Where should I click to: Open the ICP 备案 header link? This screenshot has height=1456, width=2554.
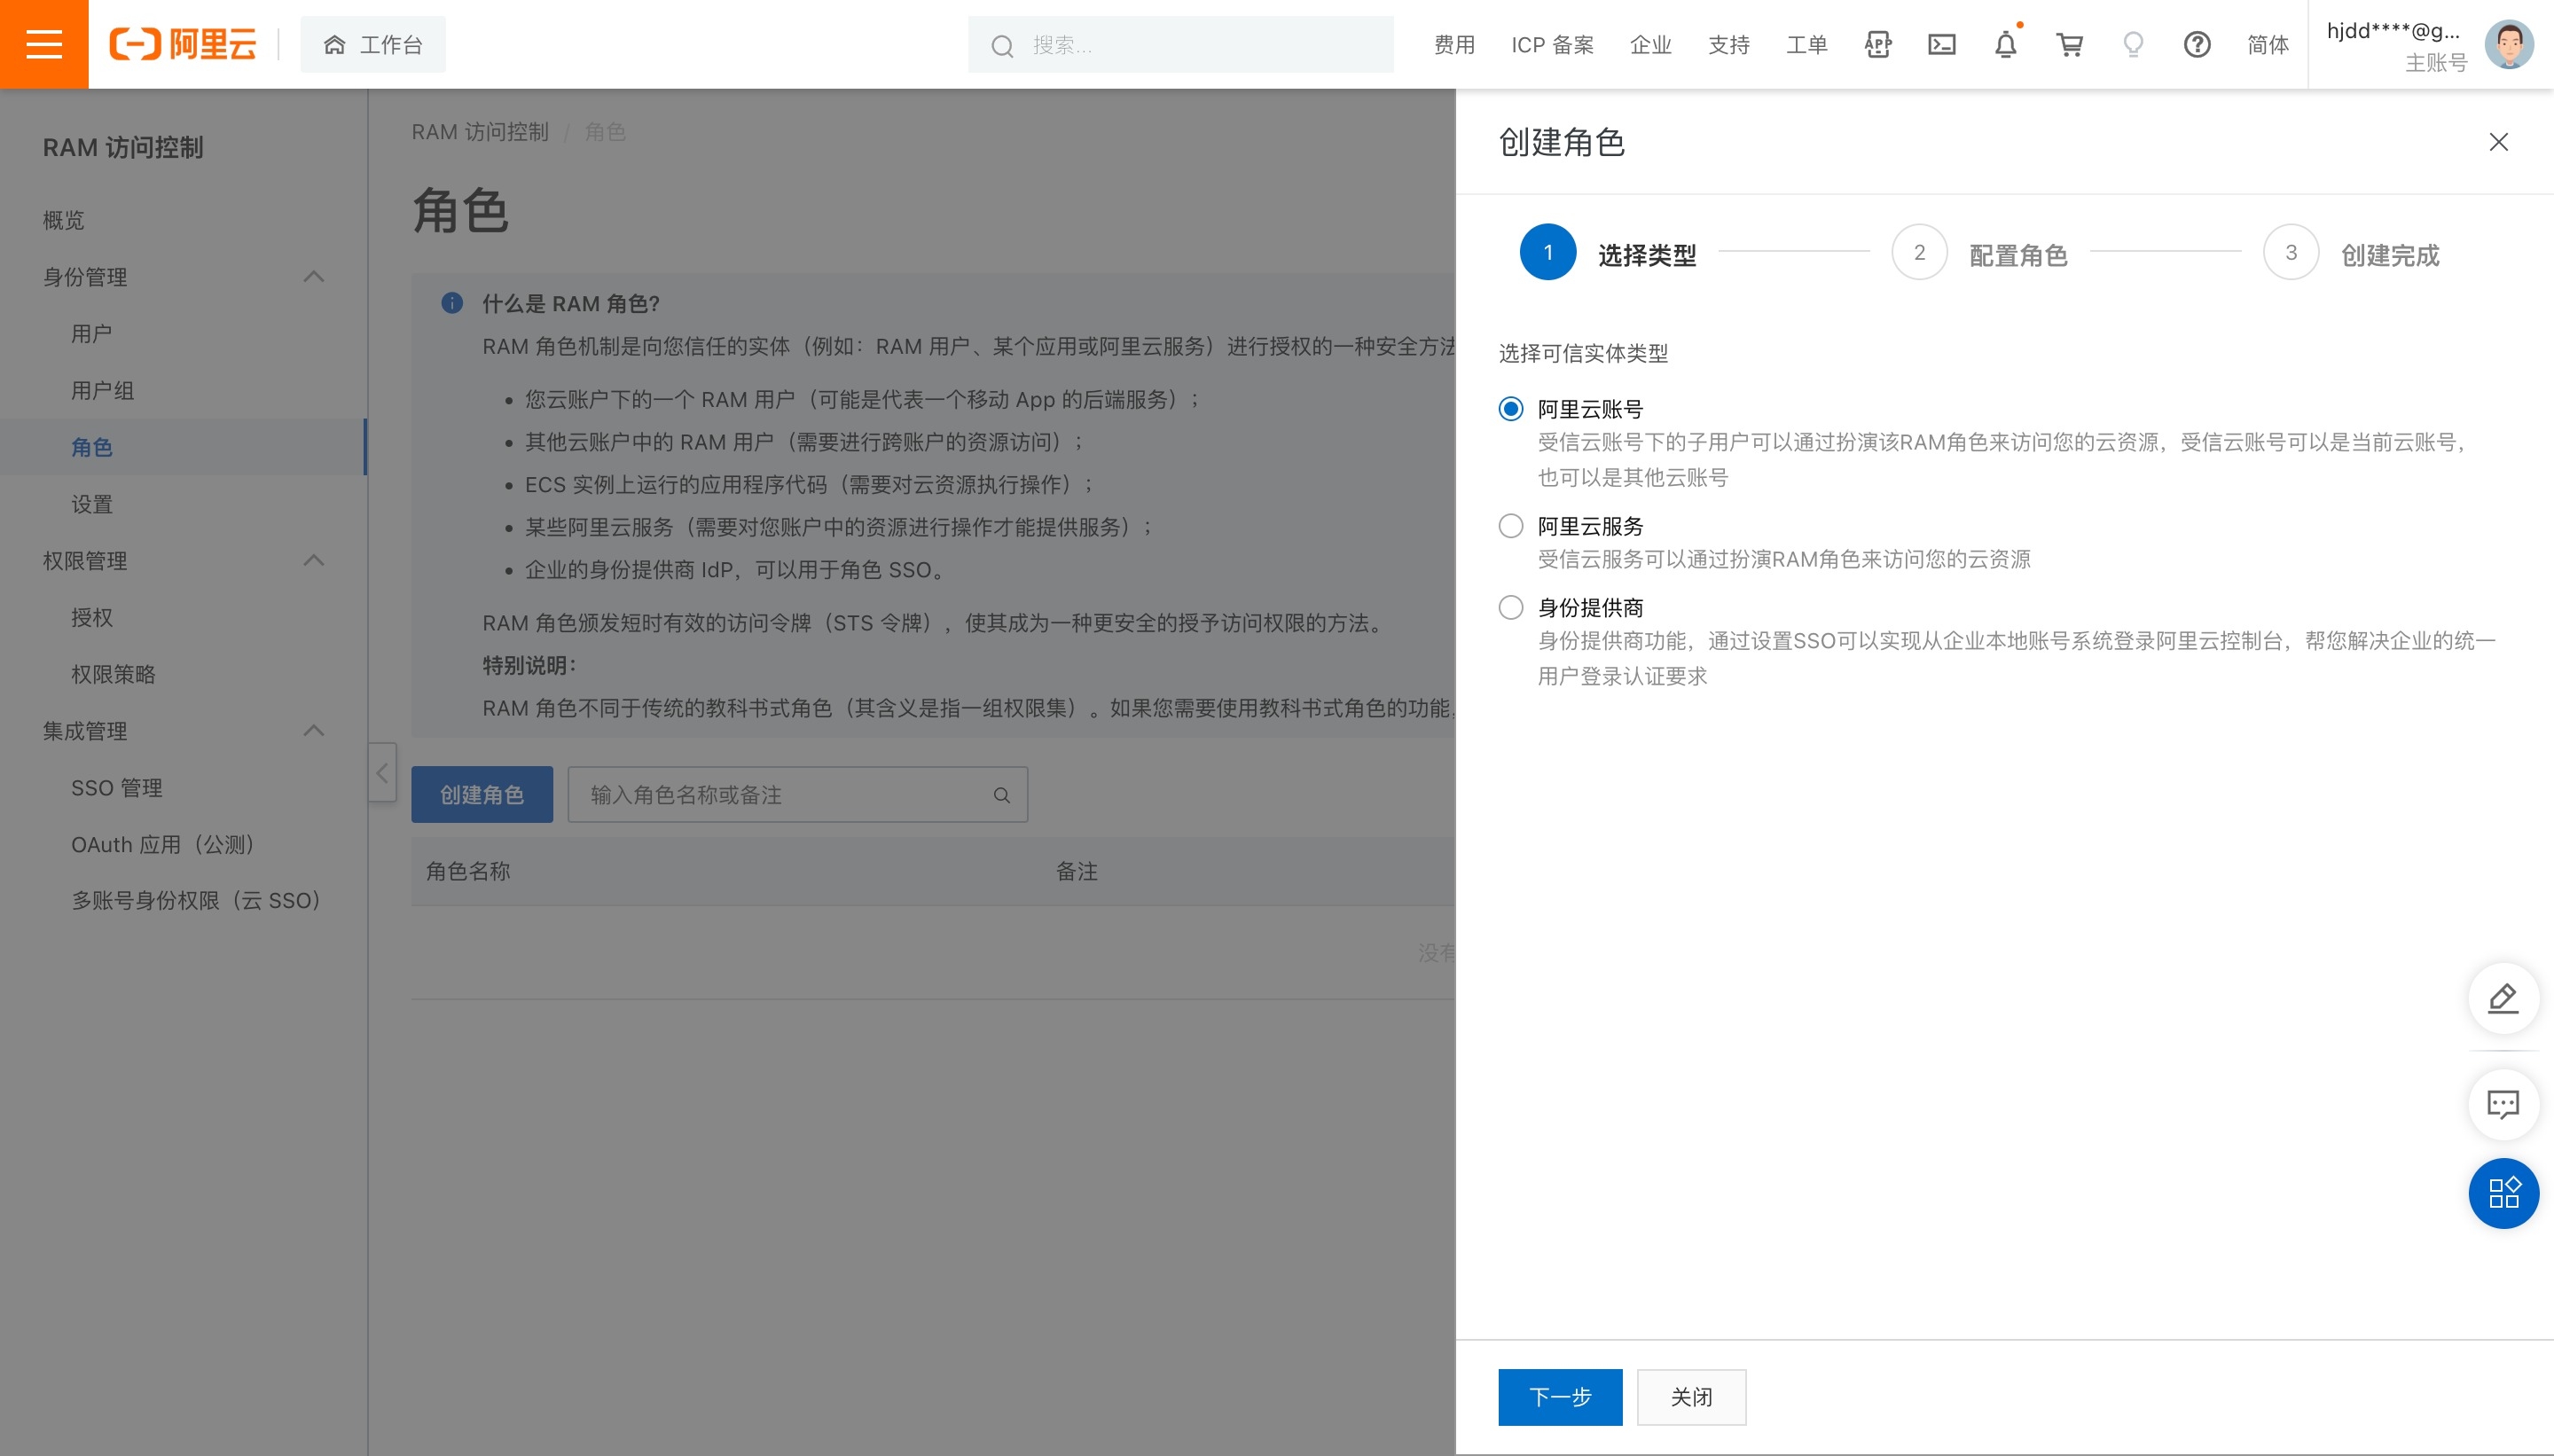click(1552, 44)
